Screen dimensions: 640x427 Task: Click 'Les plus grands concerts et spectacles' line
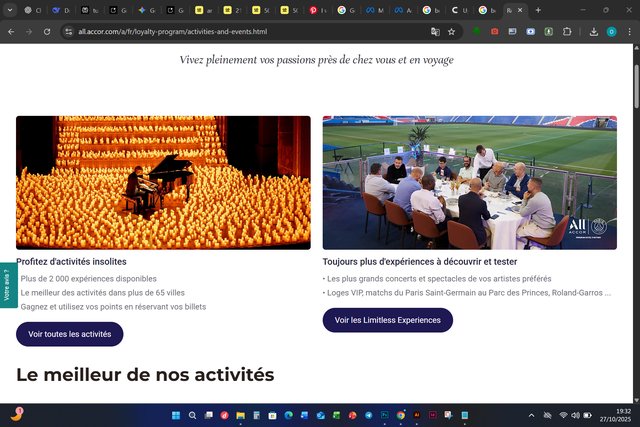[437, 279]
